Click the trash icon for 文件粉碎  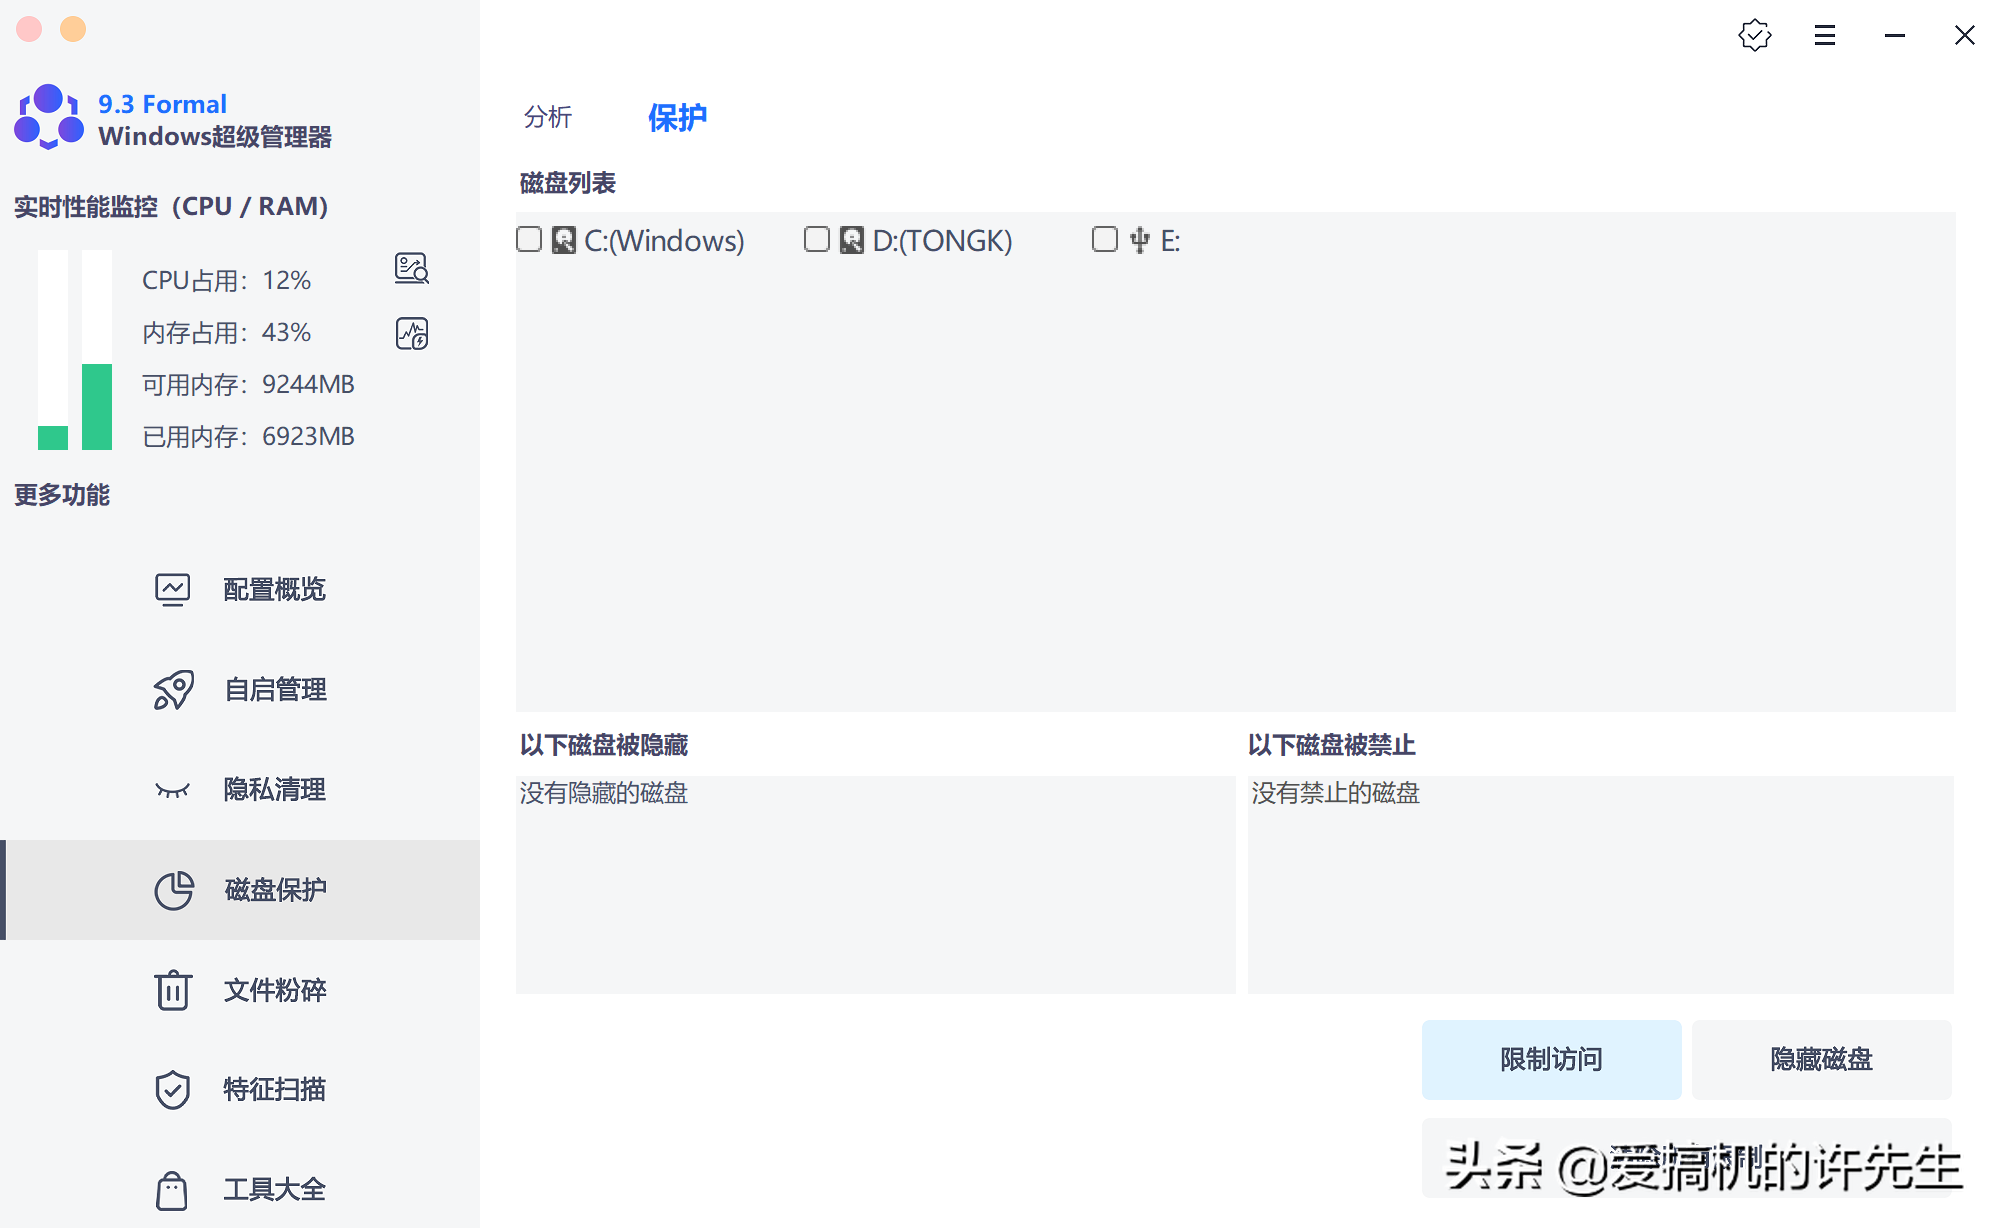tap(172, 990)
